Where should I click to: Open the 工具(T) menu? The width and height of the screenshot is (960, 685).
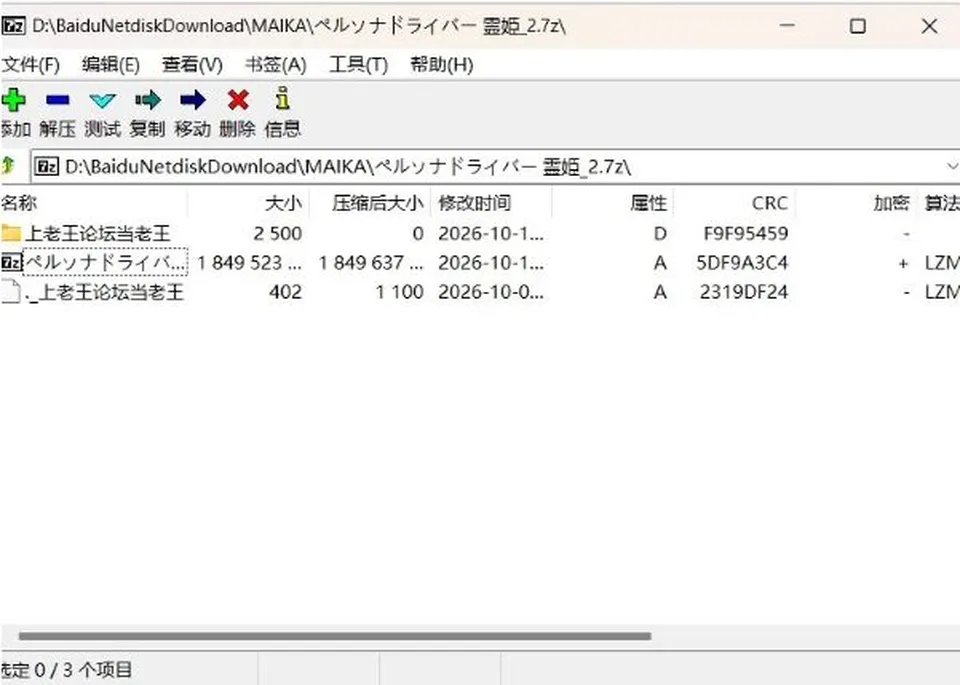click(358, 64)
